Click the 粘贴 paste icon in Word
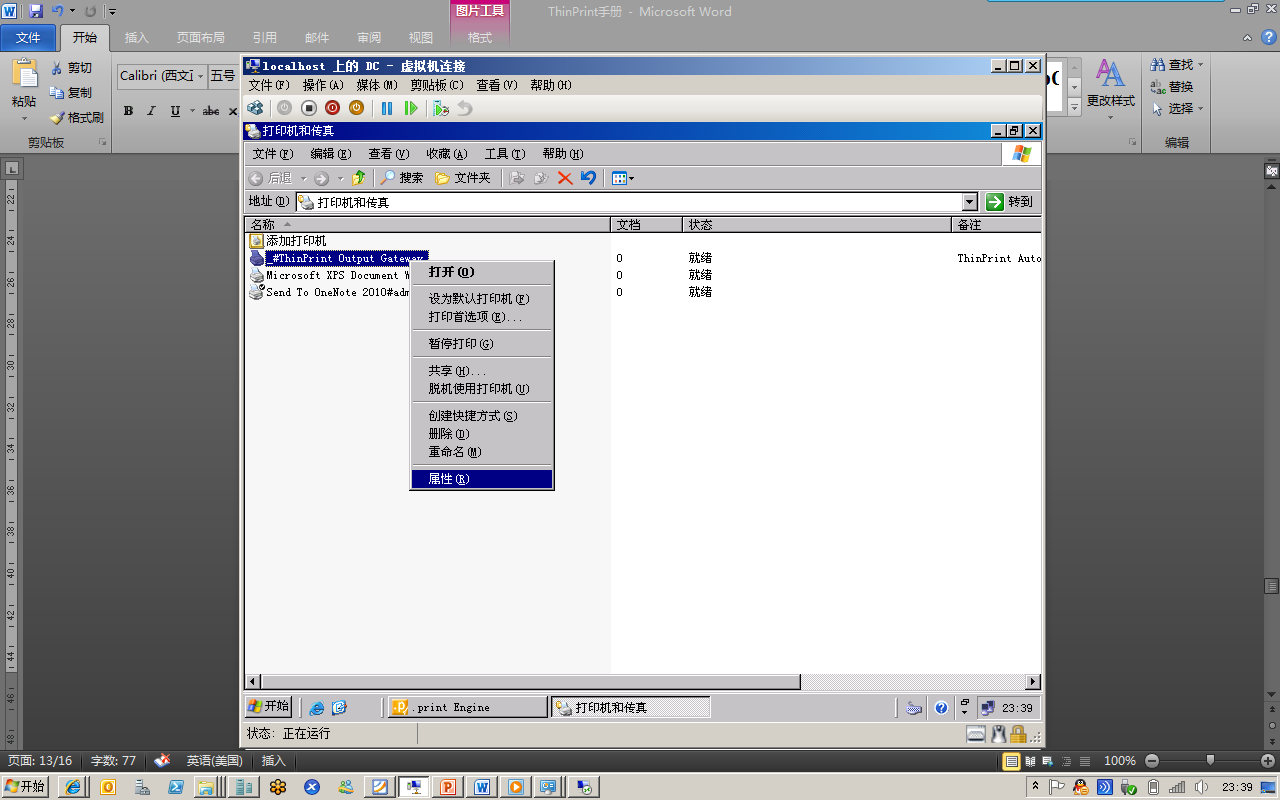This screenshot has width=1280, height=800. (24, 75)
